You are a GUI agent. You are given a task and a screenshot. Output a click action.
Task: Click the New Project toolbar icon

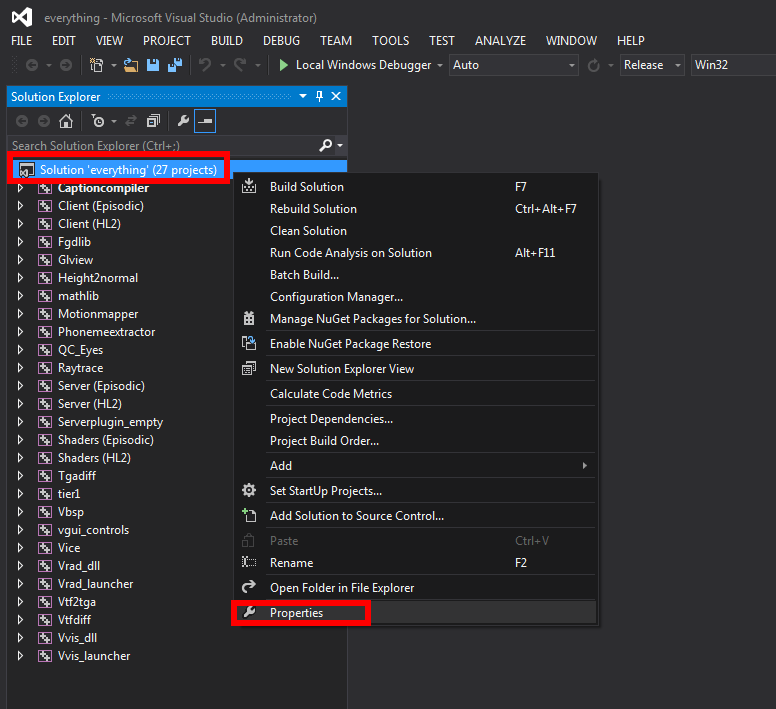pos(96,65)
